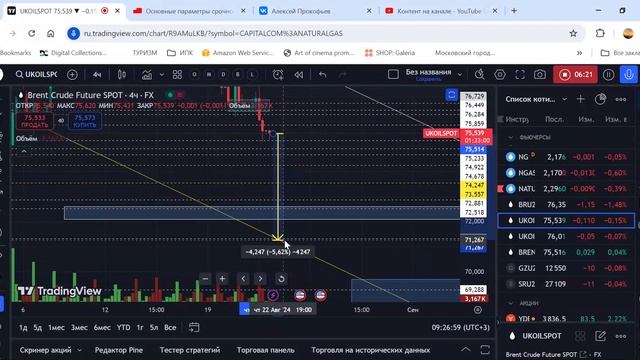The width and height of the screenshot is (640, 360).
Task: Expand the indicators favorites dropdown arrow
Action: coord(162,75)
